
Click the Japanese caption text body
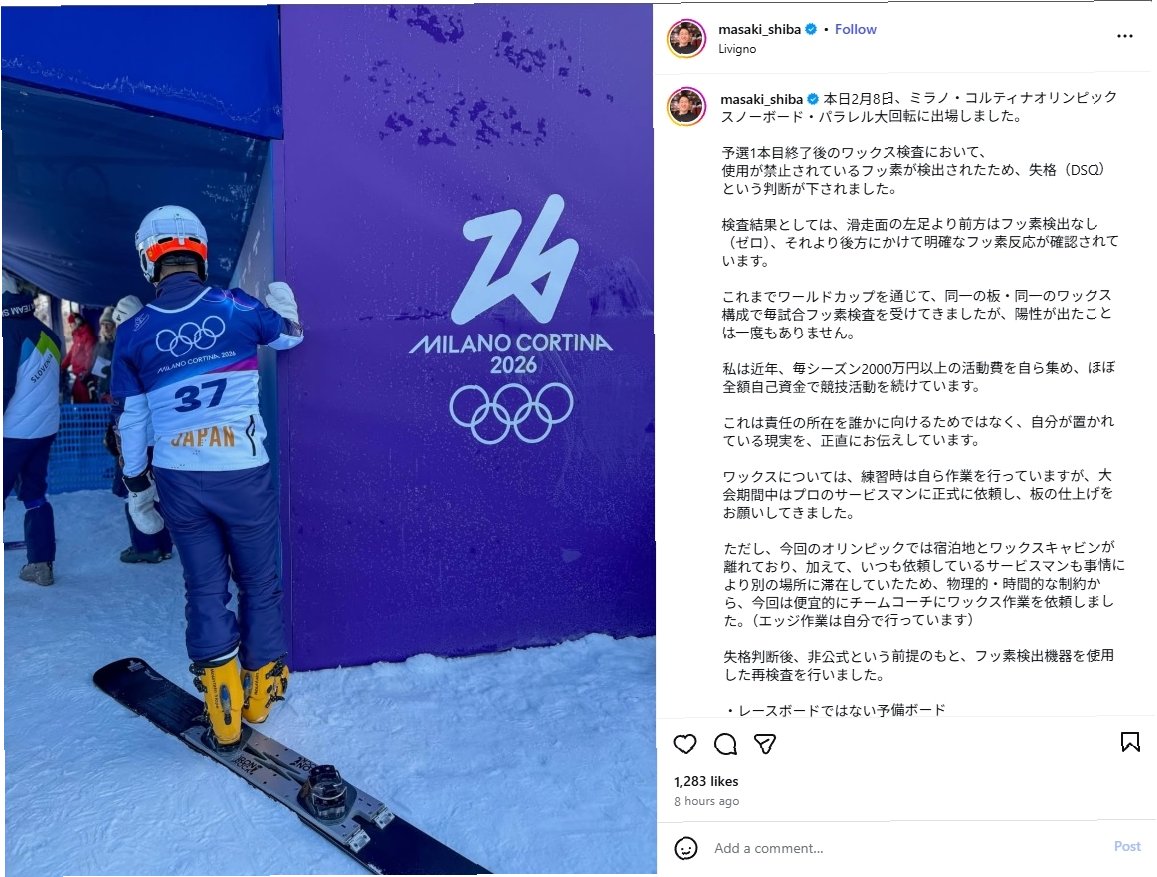(x=919, y=403)
